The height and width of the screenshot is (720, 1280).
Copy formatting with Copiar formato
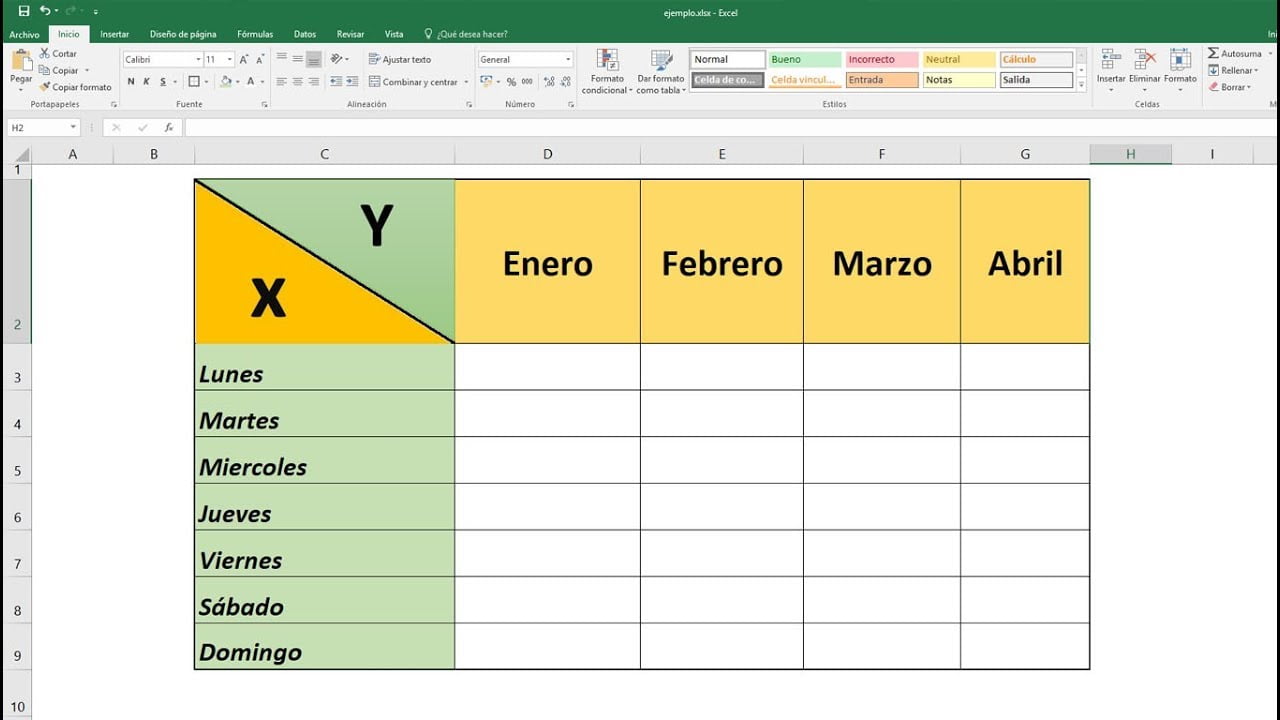click(x=76, y=87)
